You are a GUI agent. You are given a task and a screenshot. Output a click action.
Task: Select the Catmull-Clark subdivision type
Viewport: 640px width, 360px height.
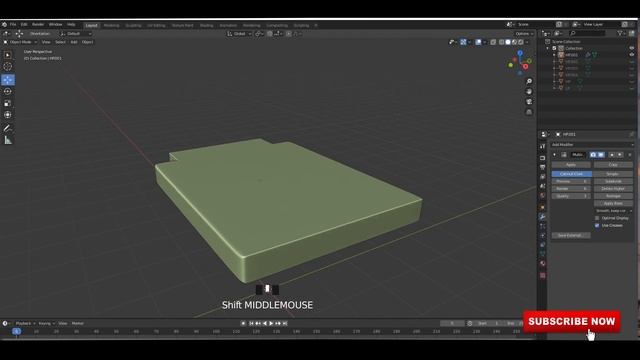pyautogui.click(x=571, y=174)
